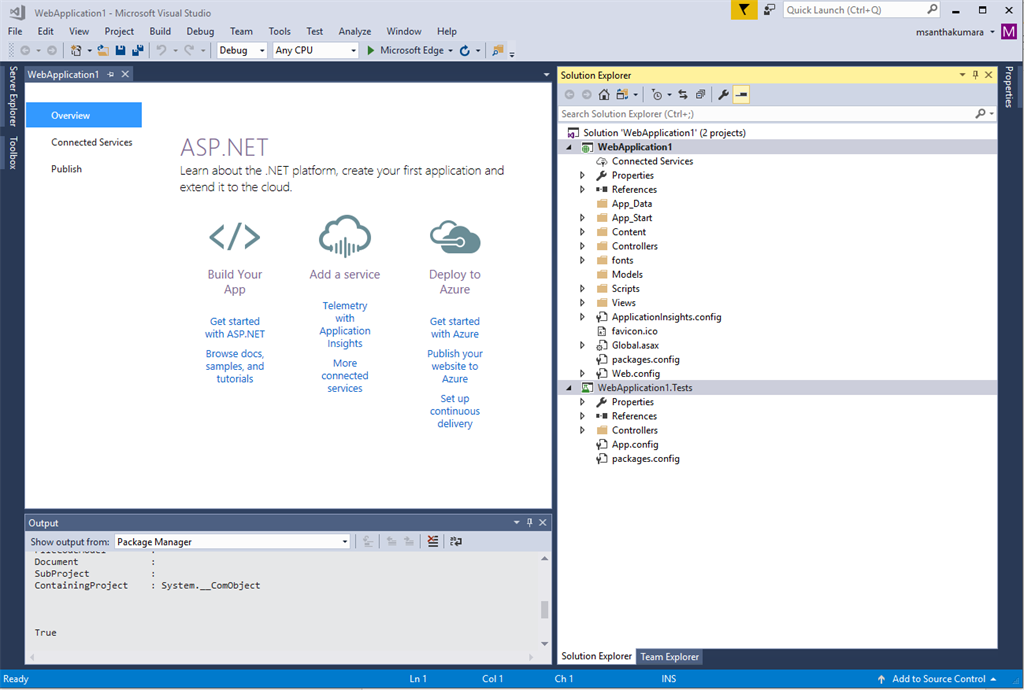
Task: Toggle Preview Selected Items button
Action: point(741,95)
